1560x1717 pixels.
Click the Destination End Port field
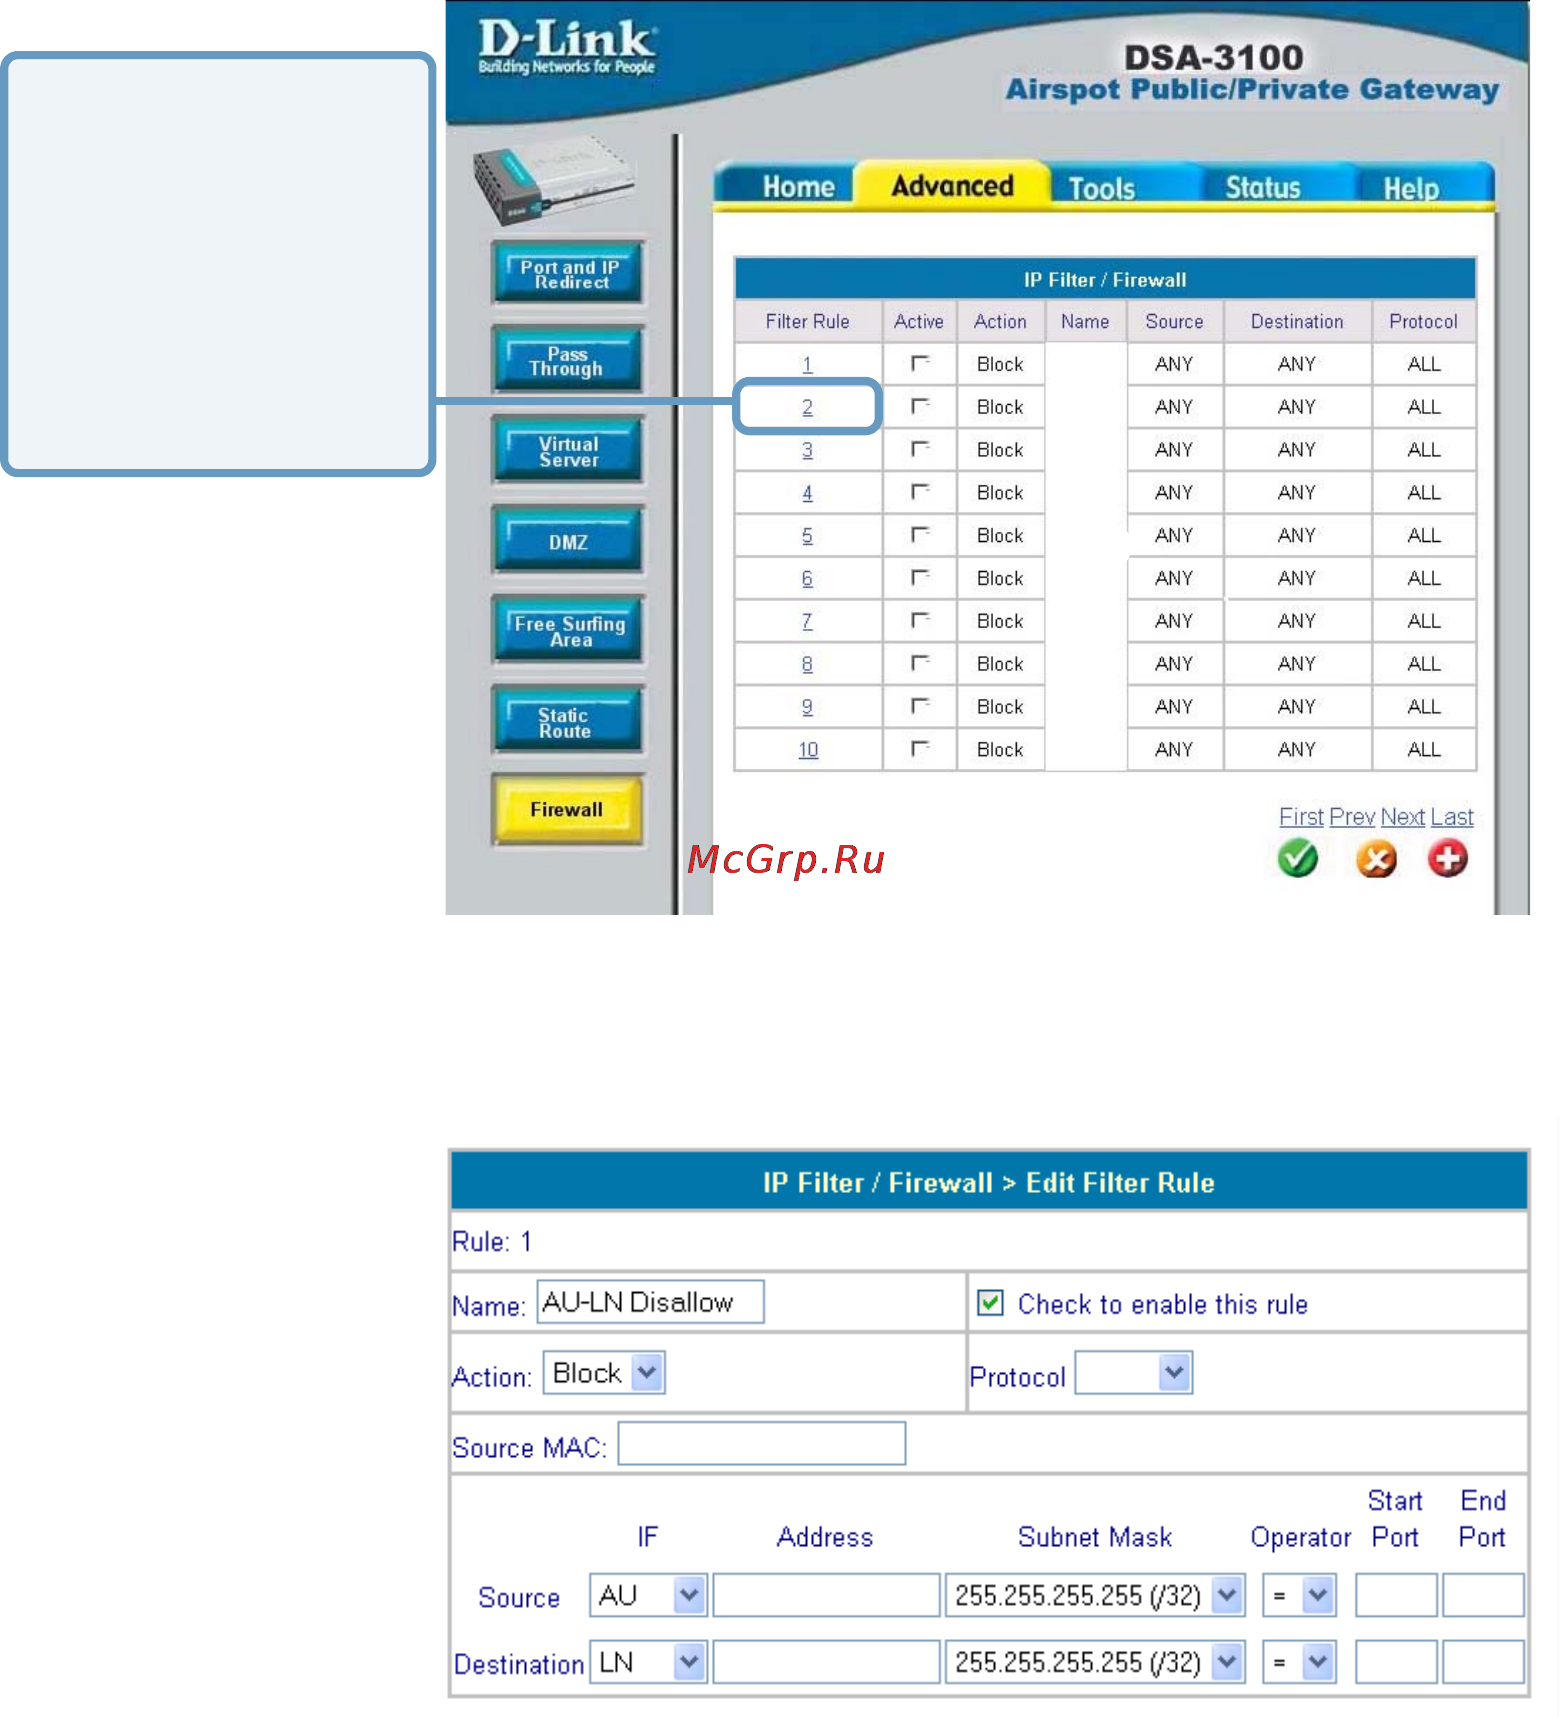1483,1662
